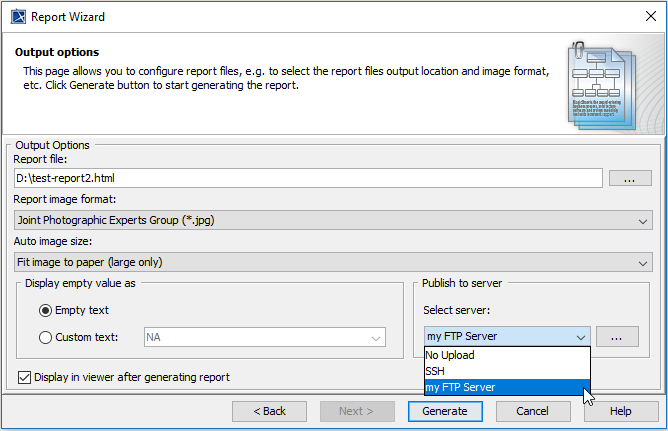
Task: Collapse the Select server combo box
Action: (x=580, y=337)
